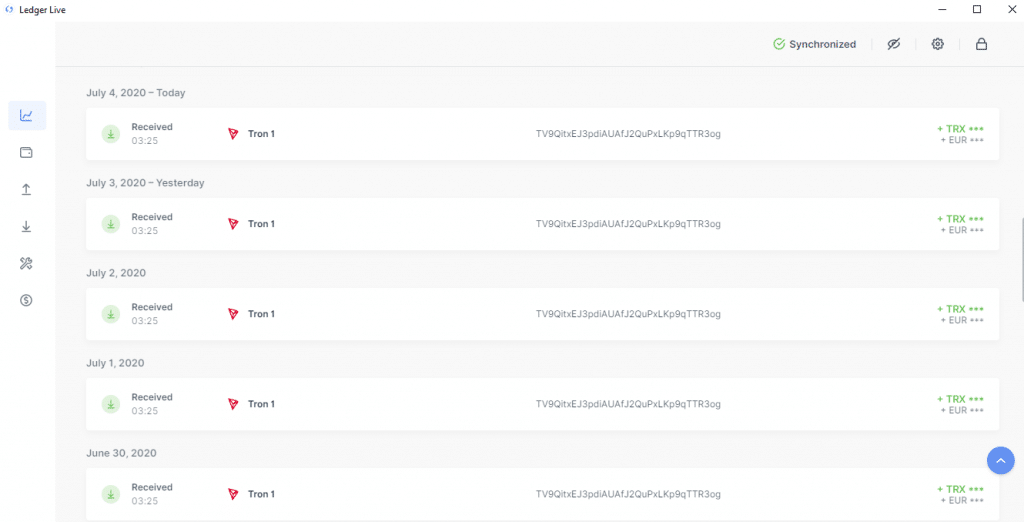
Task: Click the Send upward arrow sidebar icon
Action: [x=27, y=189]
